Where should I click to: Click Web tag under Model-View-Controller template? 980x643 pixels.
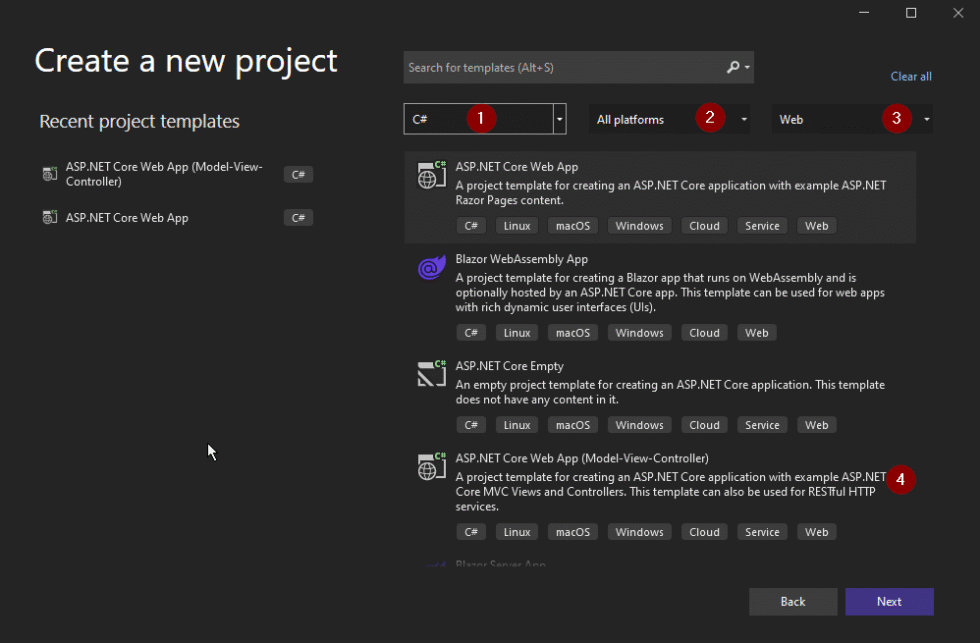(816, 532)
